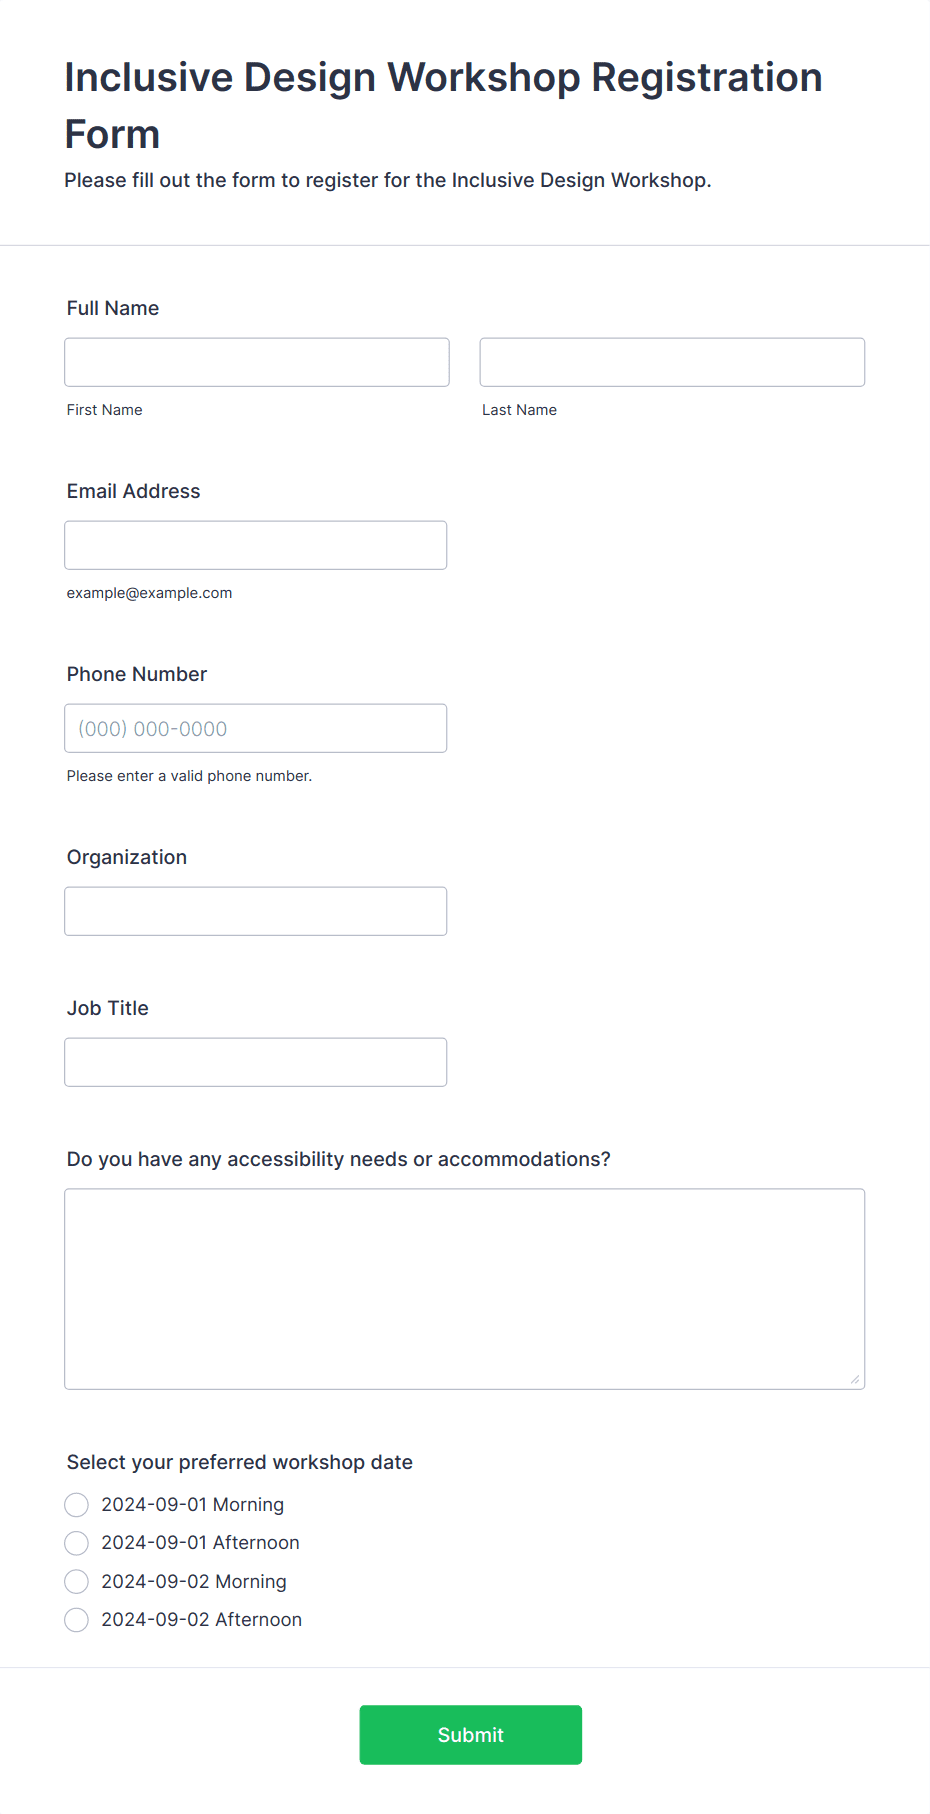Click the form title heading
Viewport: 930px width, 1814px height.
pos(444,106)
